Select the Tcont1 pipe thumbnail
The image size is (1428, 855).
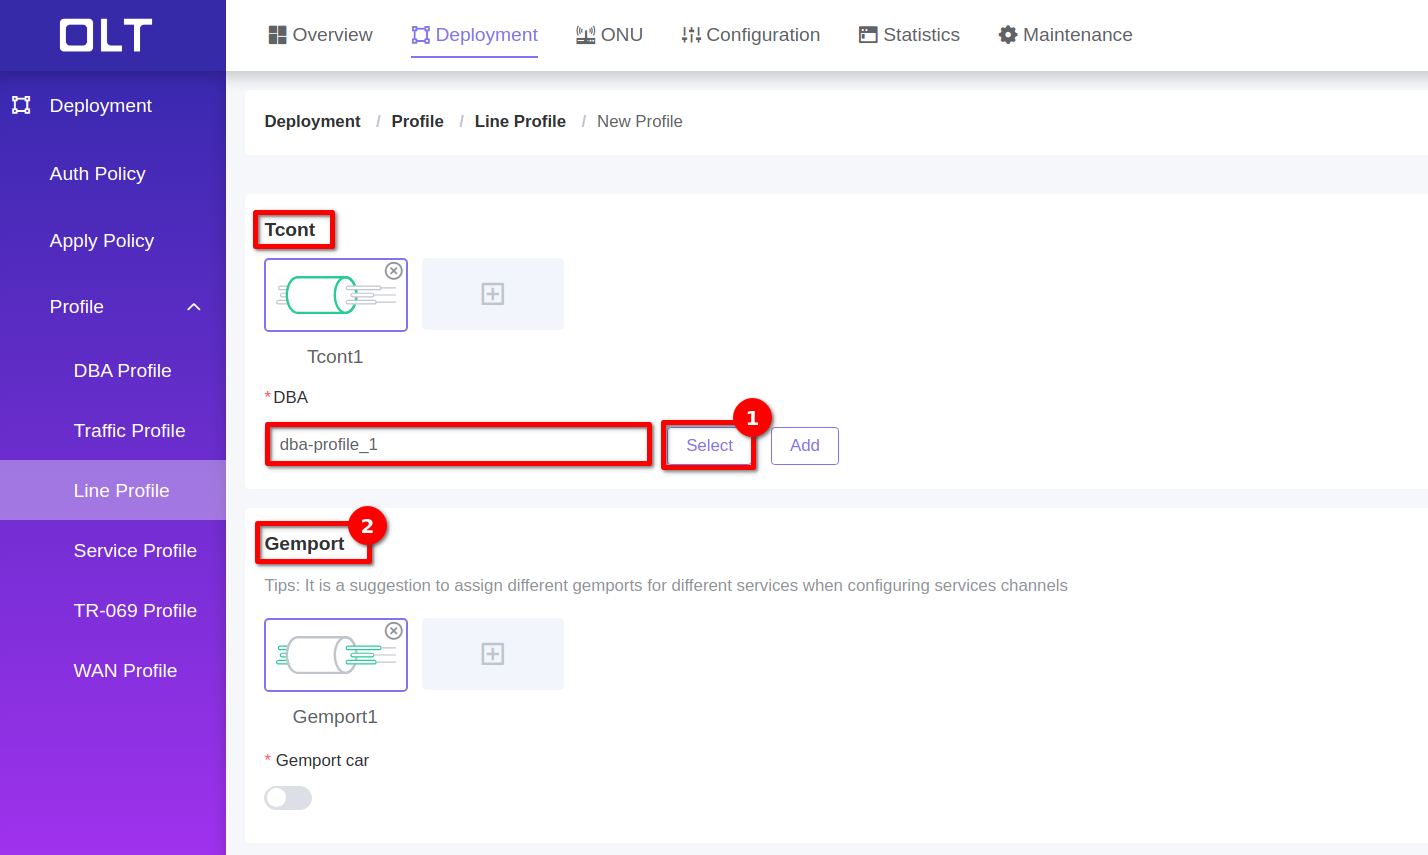pos(334,295)
